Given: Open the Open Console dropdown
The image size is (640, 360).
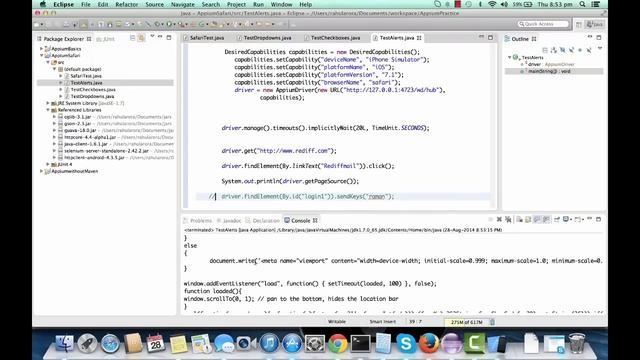Looking at the screenshot, I should pyautogui.click(x=583, y=220).
